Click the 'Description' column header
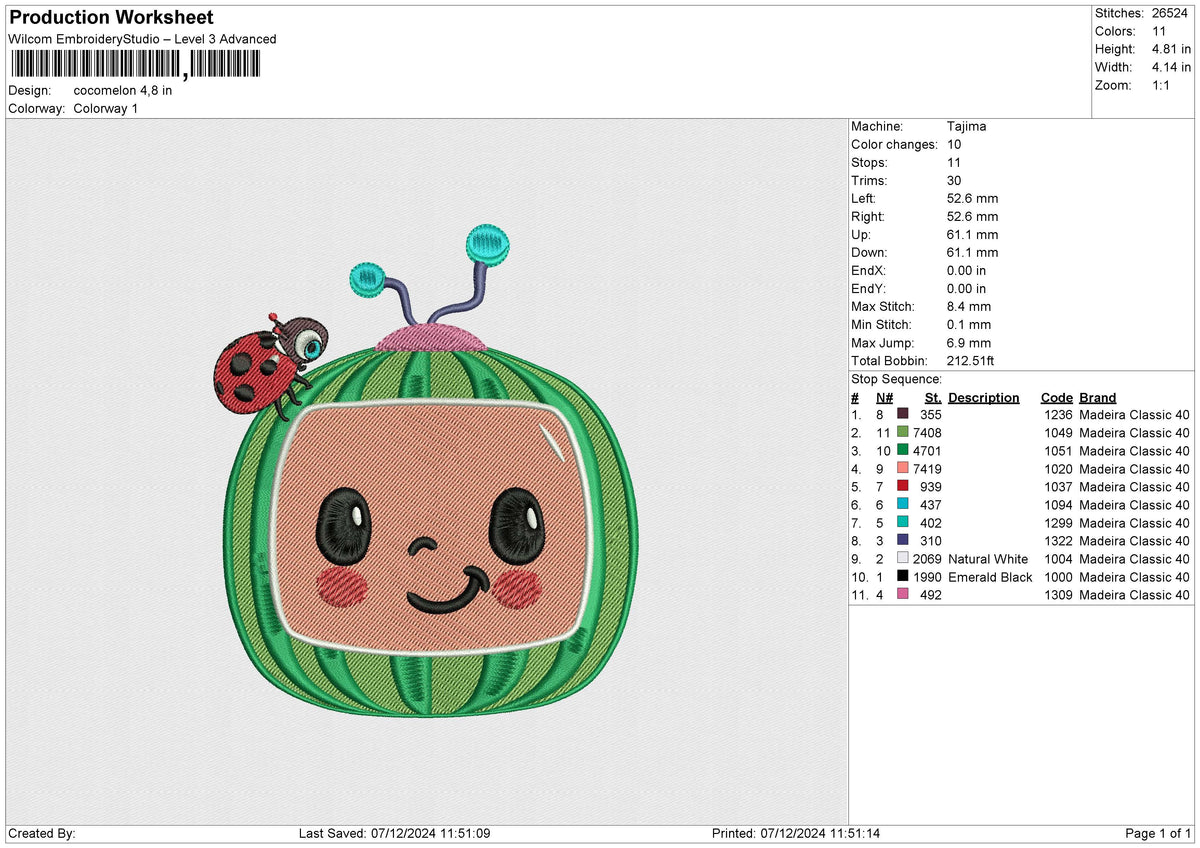The height and width of the screenshot is (848, 1200). [984, 397]
